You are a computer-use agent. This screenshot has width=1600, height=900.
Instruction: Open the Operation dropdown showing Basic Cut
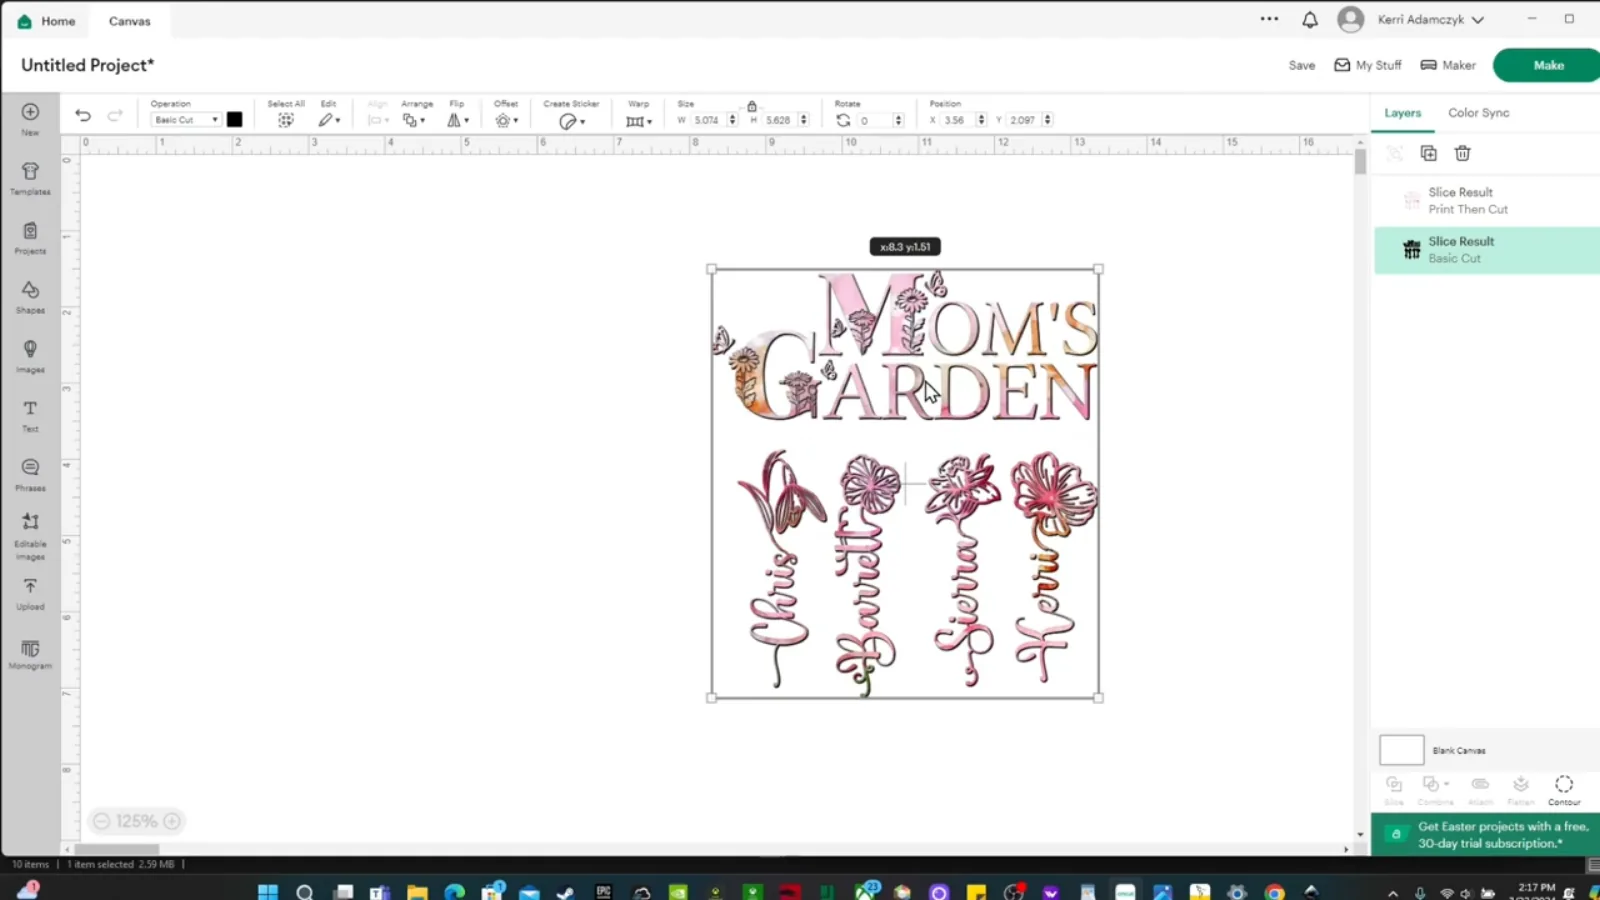point(185,120)
